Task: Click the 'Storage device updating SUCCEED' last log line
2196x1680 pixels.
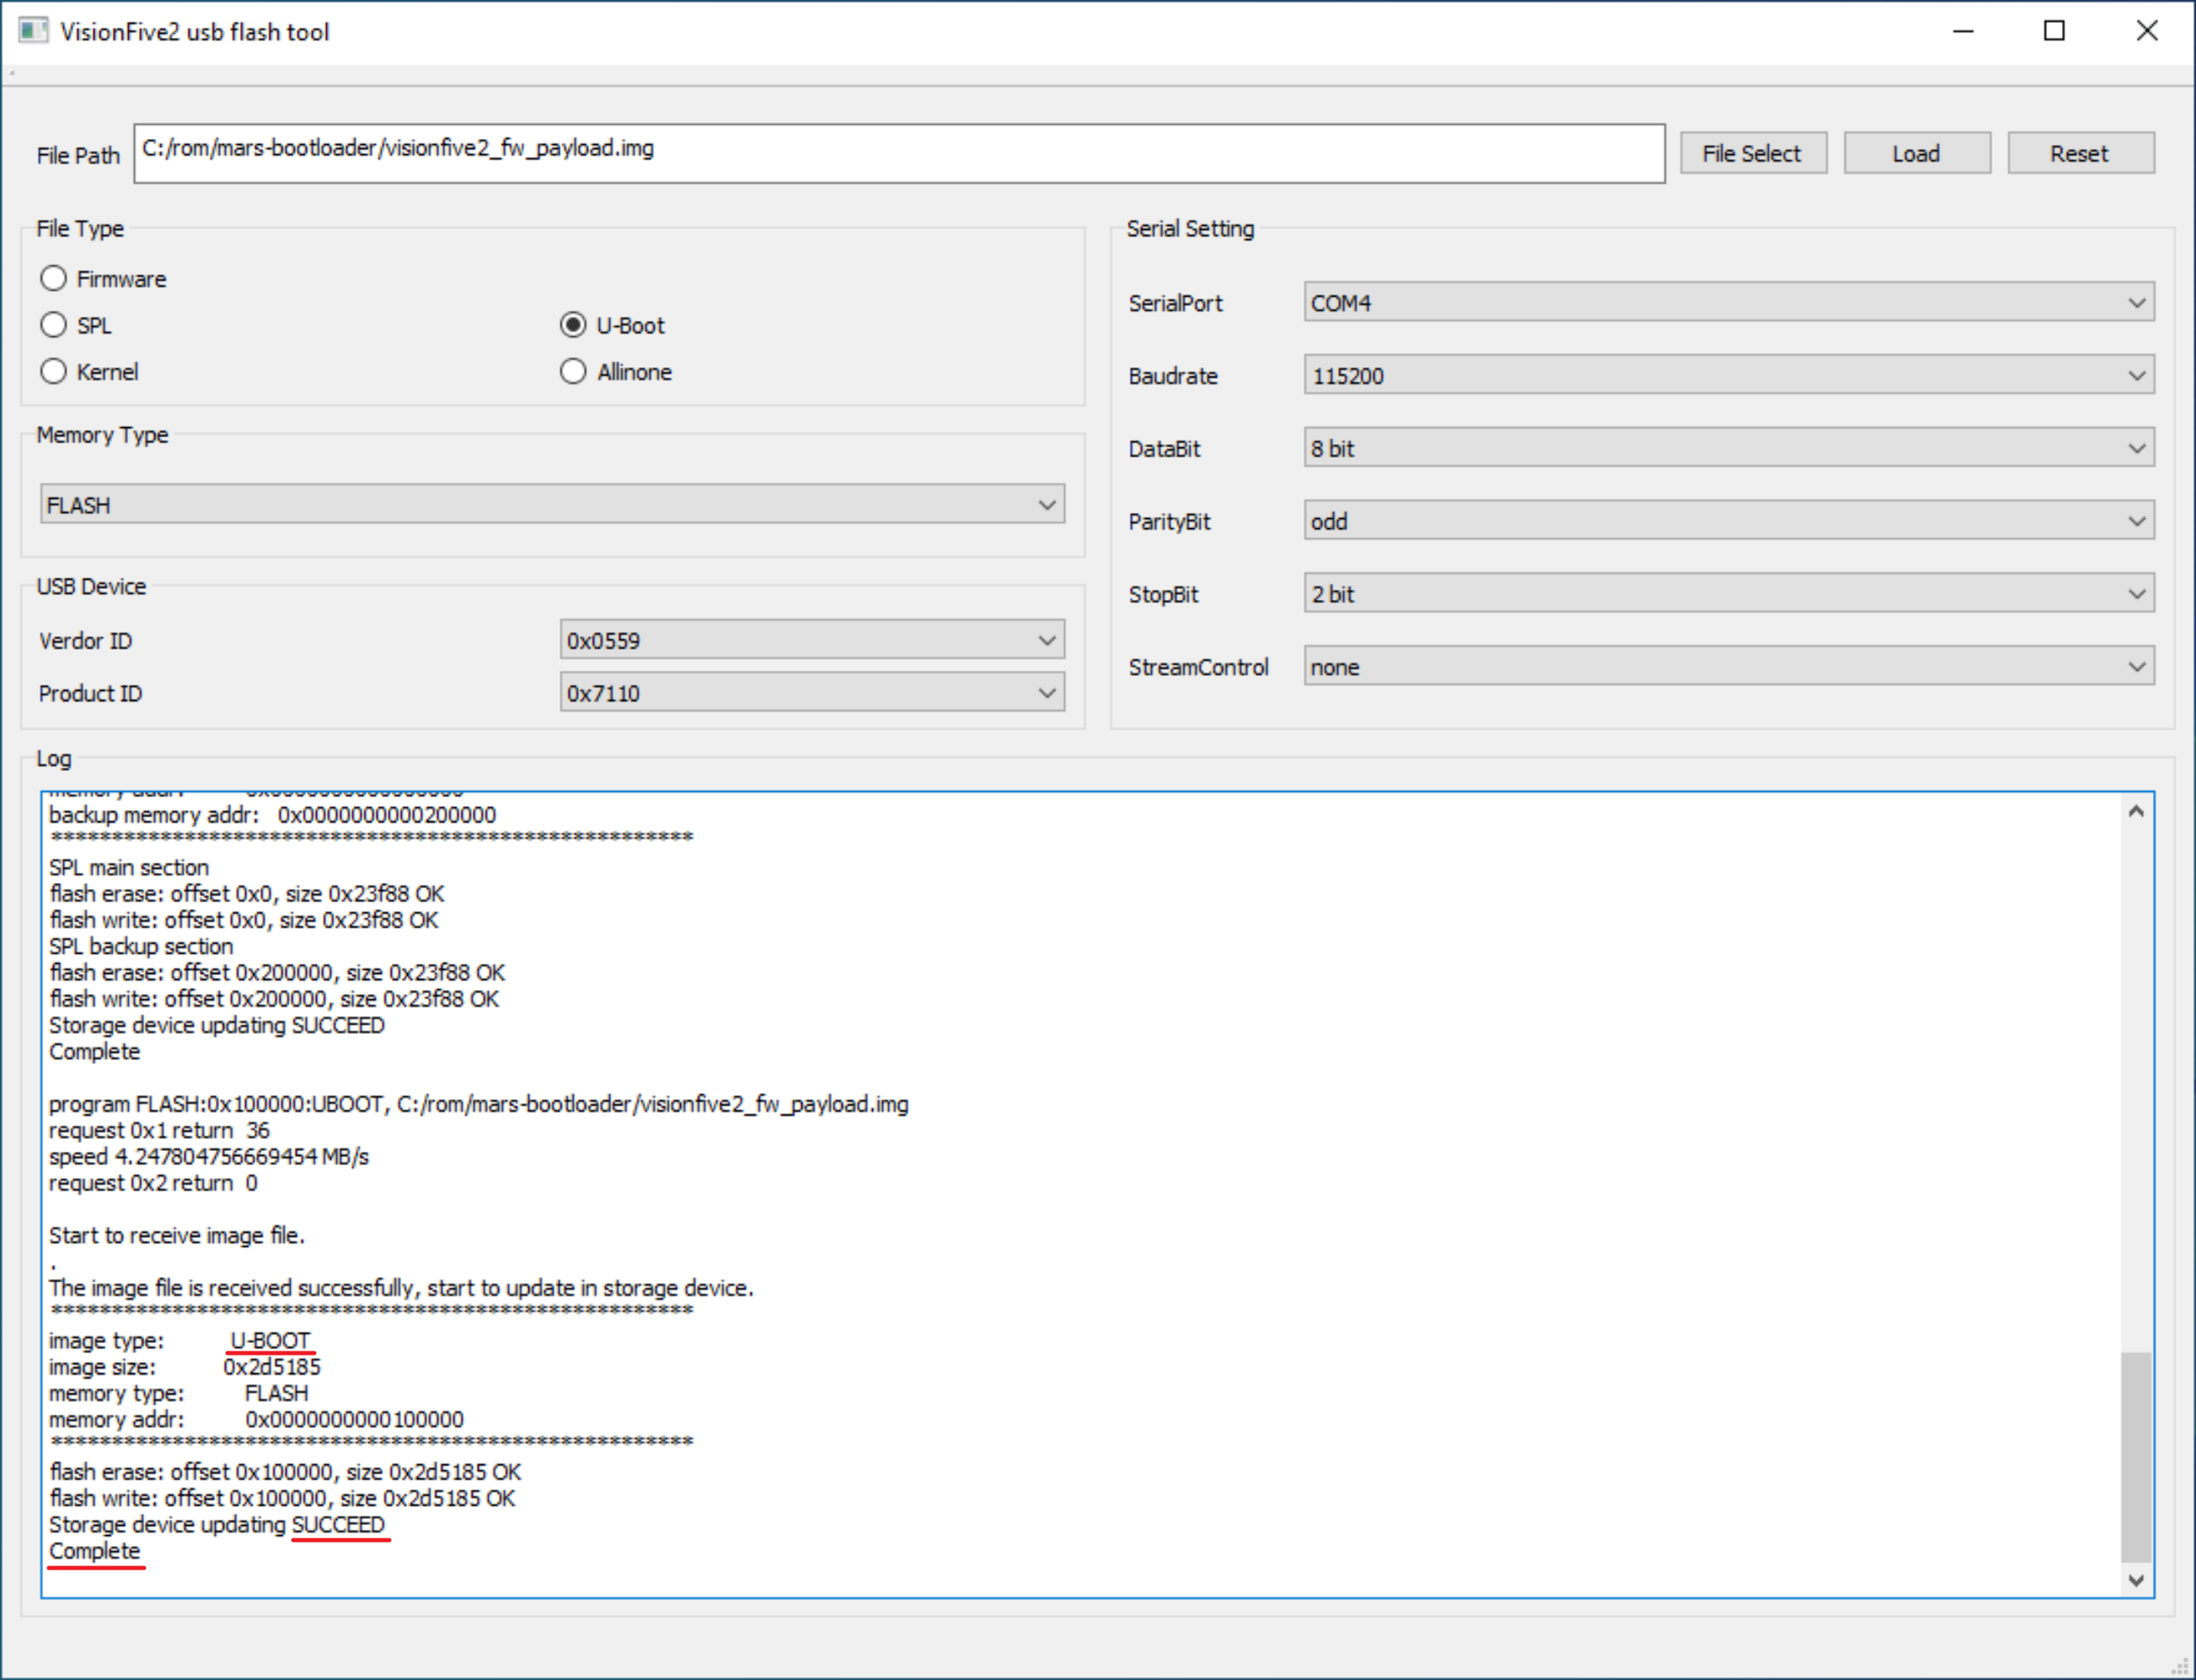Action: click(217, 1524)
